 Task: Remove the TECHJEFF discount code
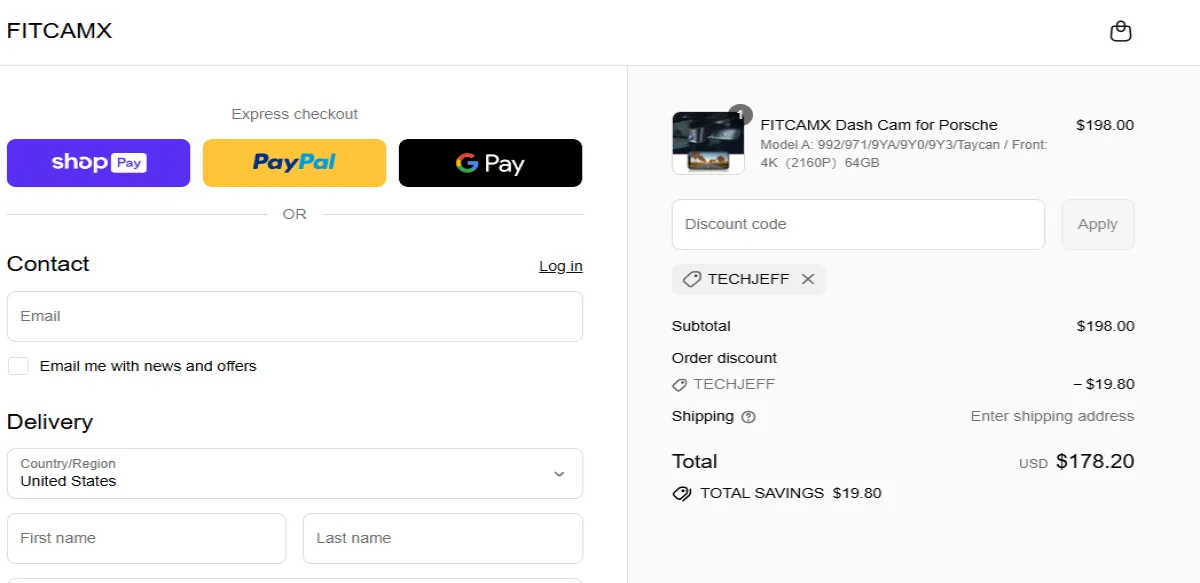(x=808, y=279)
